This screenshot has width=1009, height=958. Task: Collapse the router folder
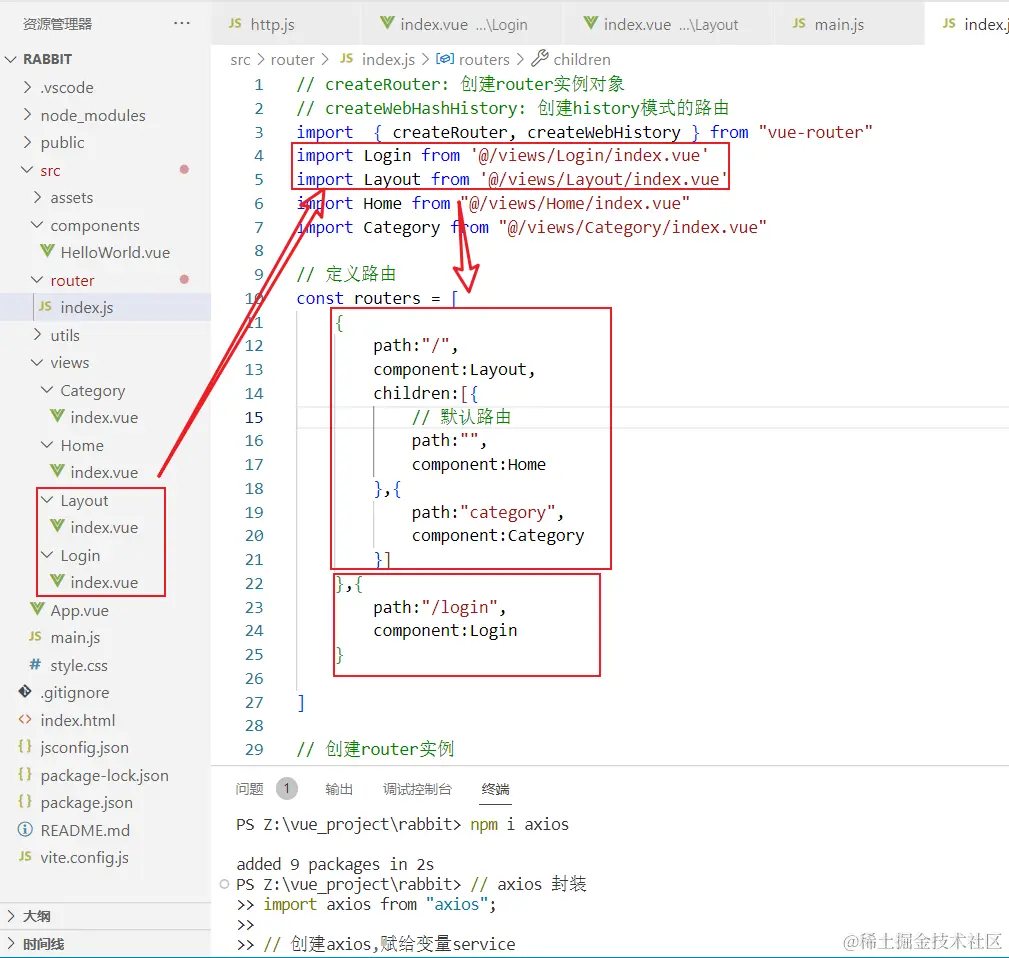tap(37, 280)
